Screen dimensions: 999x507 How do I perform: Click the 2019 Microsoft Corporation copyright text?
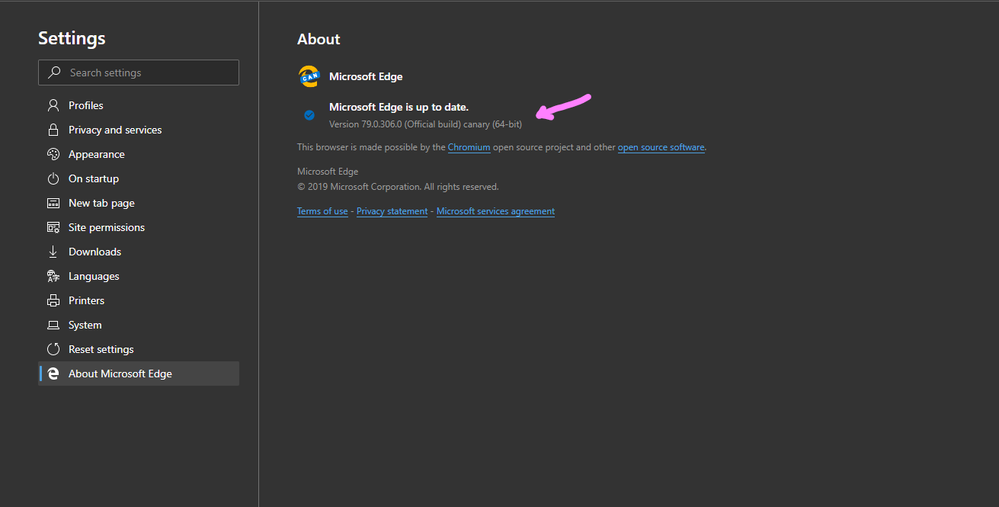(398, 187)
